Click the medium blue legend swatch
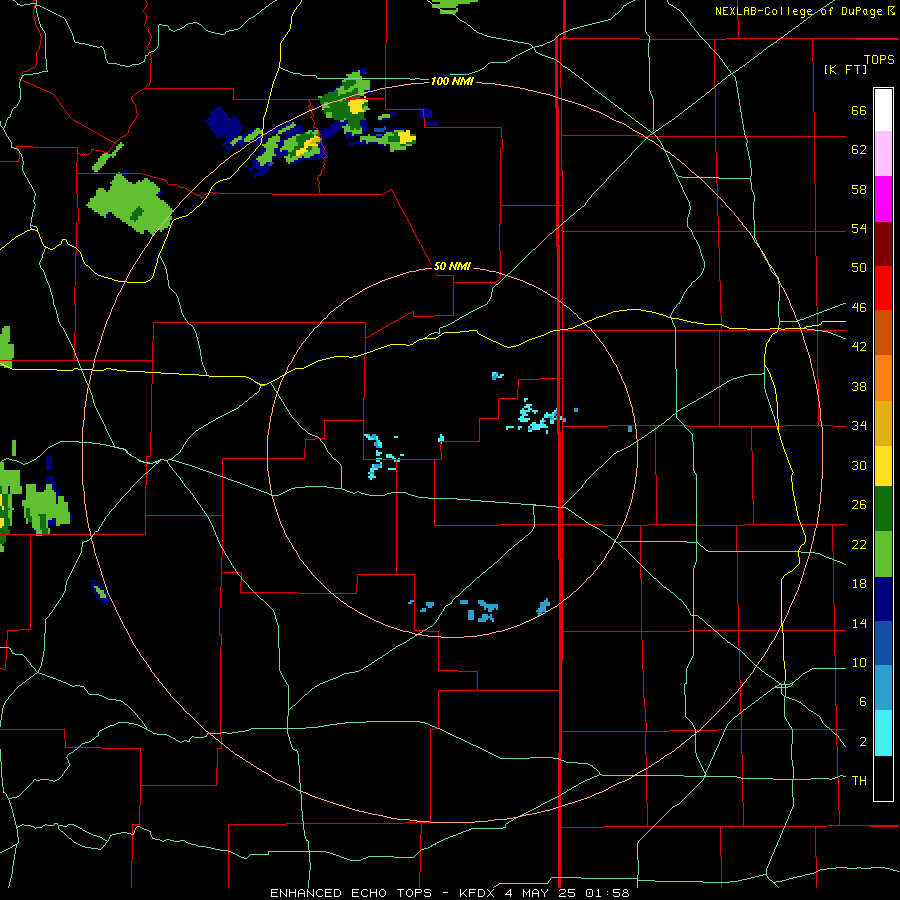Screen dimensions: 900x900 pos(883,643)
